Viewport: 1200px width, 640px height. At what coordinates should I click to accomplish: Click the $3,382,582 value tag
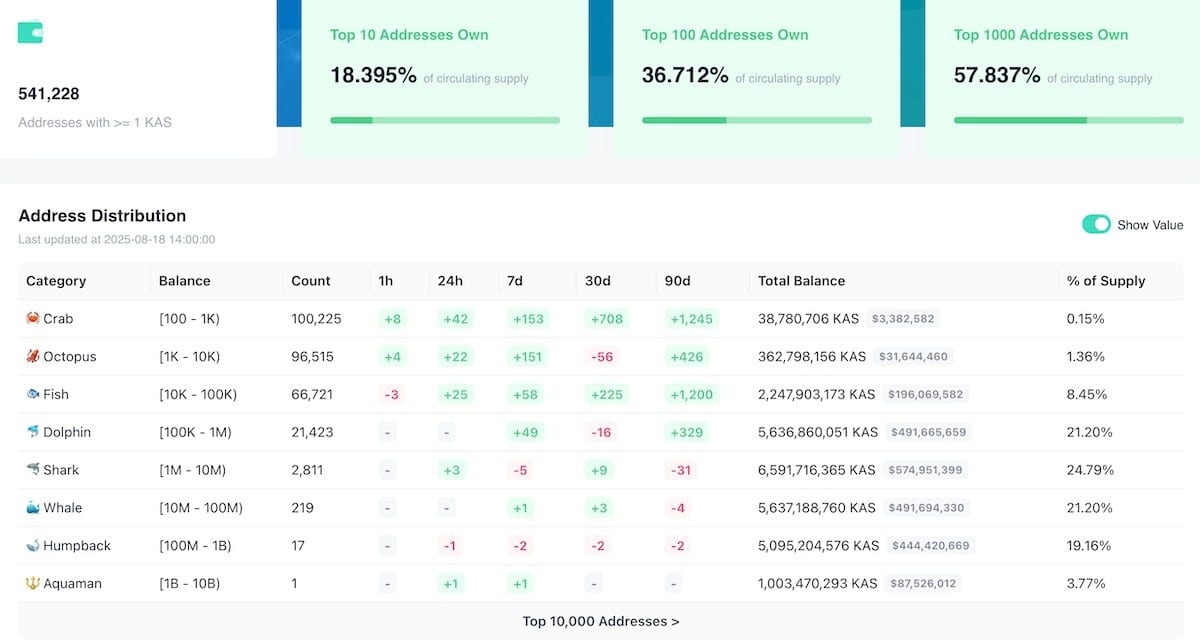coord(903,319)
